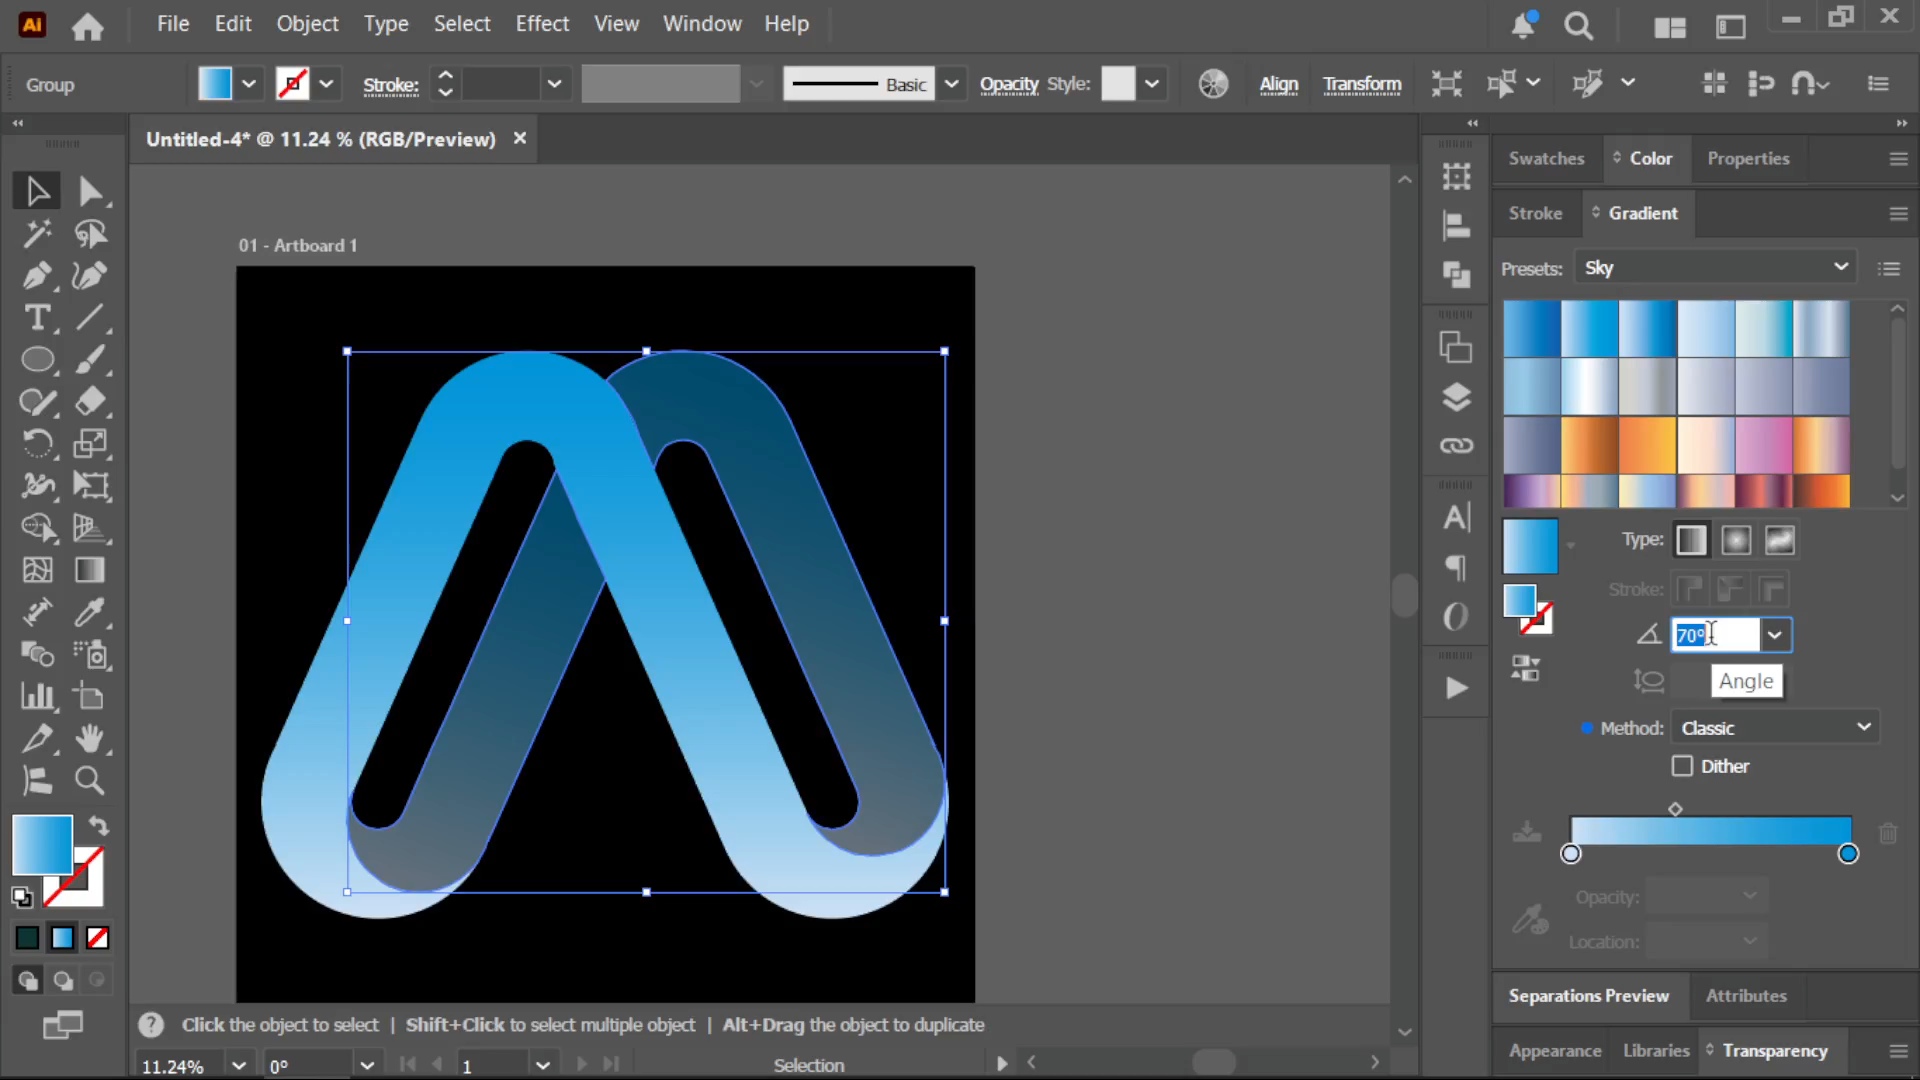
Task: Click the gradient angle input field
Action: tap(1715, 635)
